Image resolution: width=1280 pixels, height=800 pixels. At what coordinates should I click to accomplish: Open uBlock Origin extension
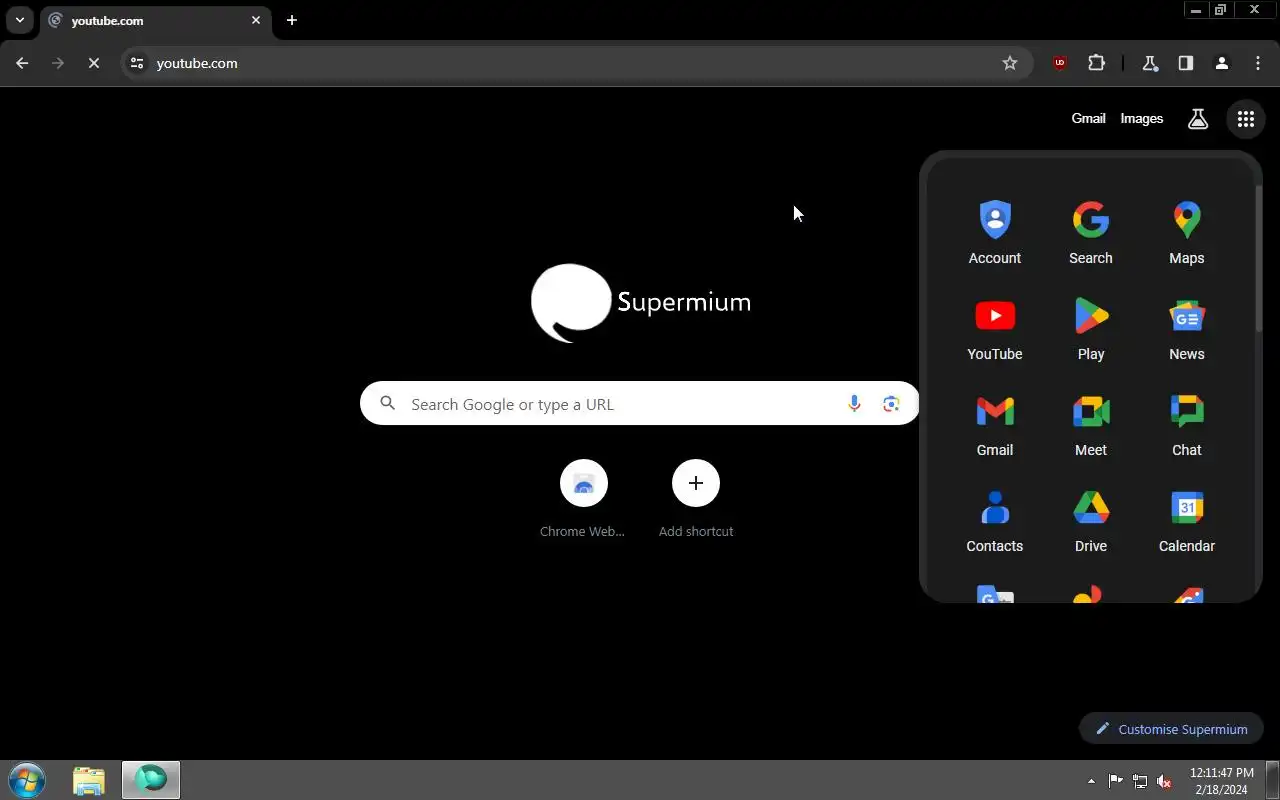point(1060,63)
